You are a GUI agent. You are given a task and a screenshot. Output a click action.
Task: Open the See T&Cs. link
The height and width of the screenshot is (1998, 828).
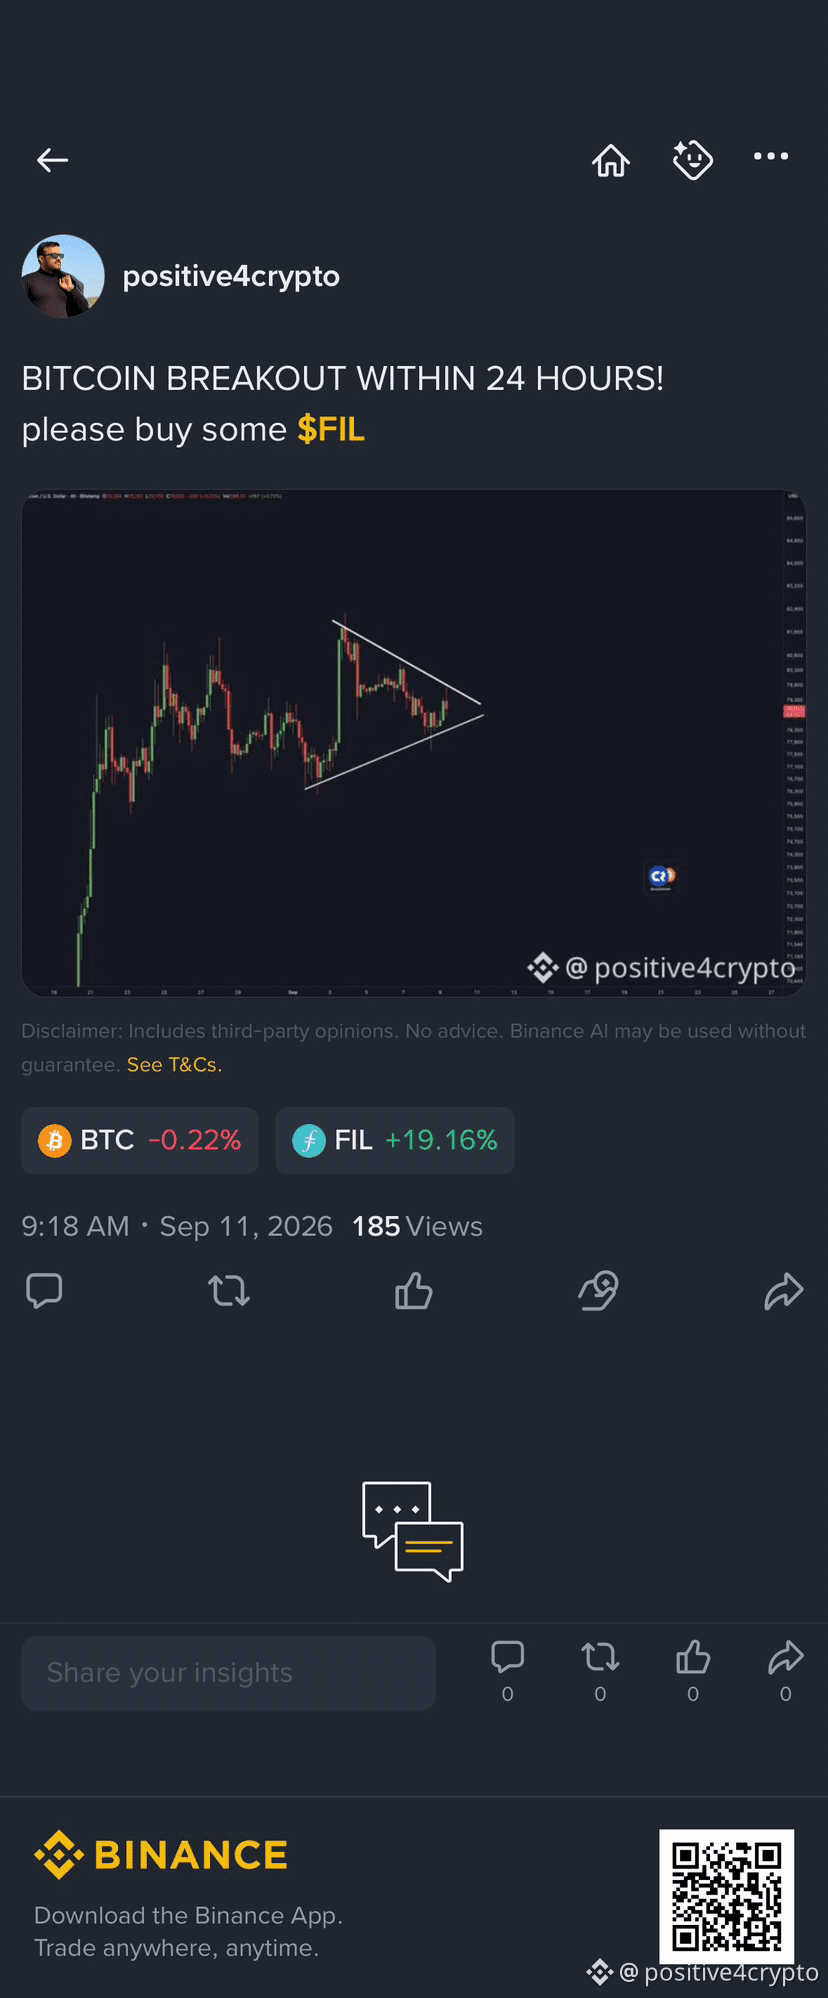(x=174, y=1065)
